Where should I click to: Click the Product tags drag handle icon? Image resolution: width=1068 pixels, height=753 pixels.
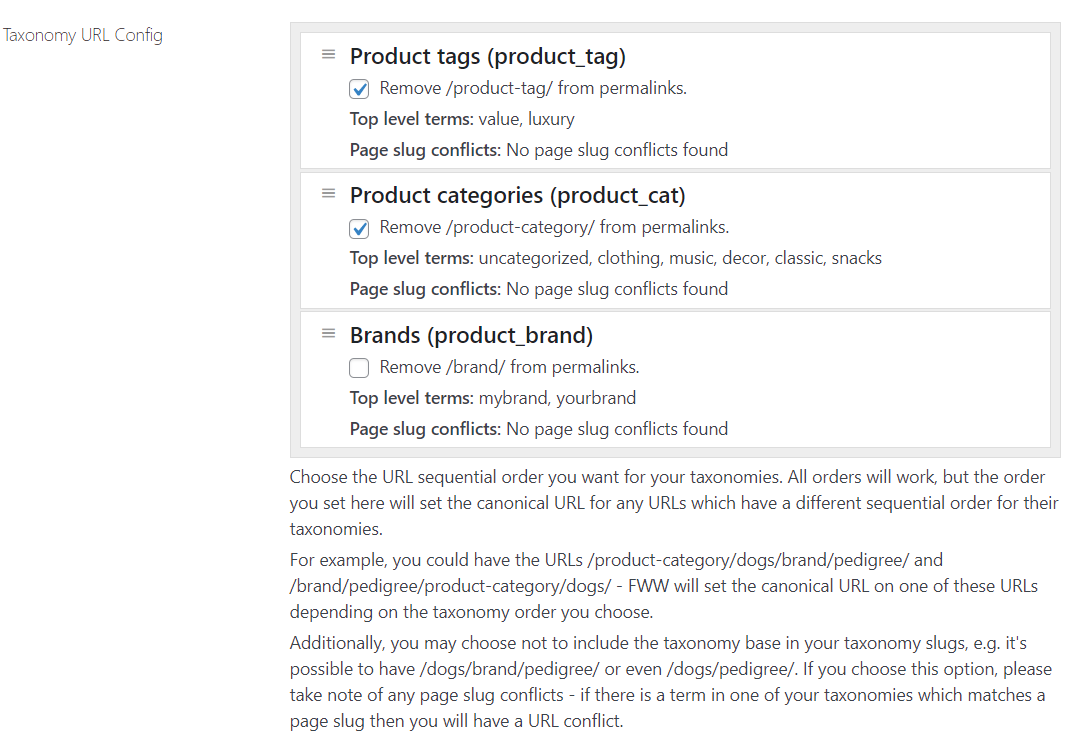328,54
